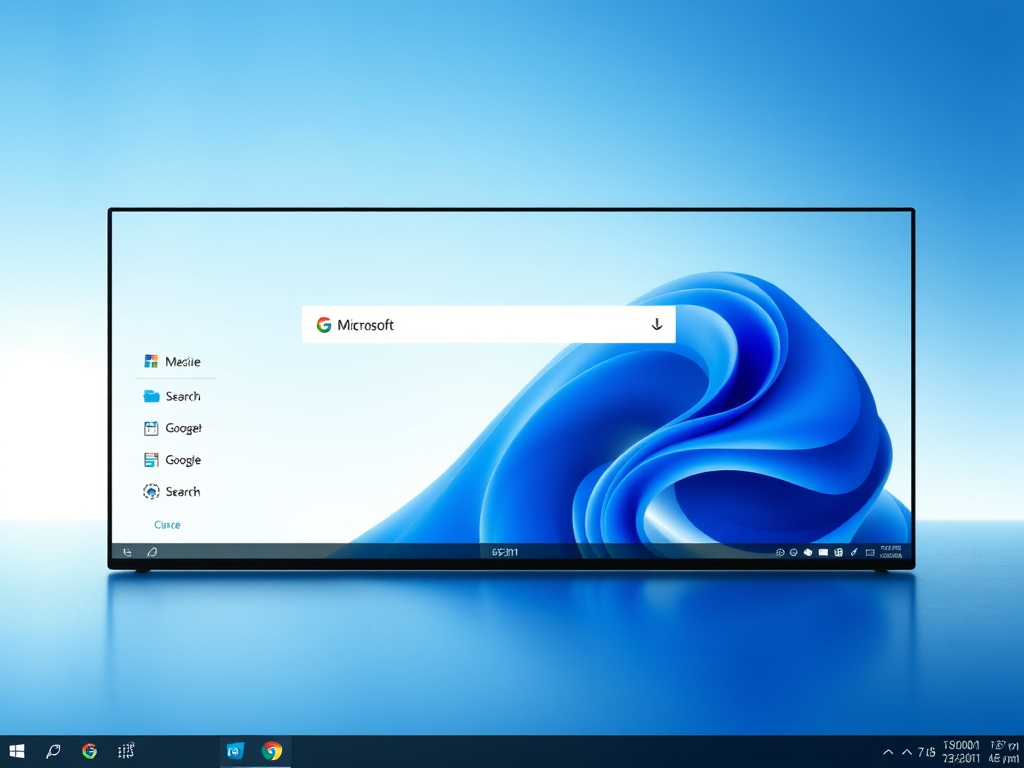Select Search with the round dashed icon
Viewport: 1024px width, 768px height.
(x=172, y=492)
